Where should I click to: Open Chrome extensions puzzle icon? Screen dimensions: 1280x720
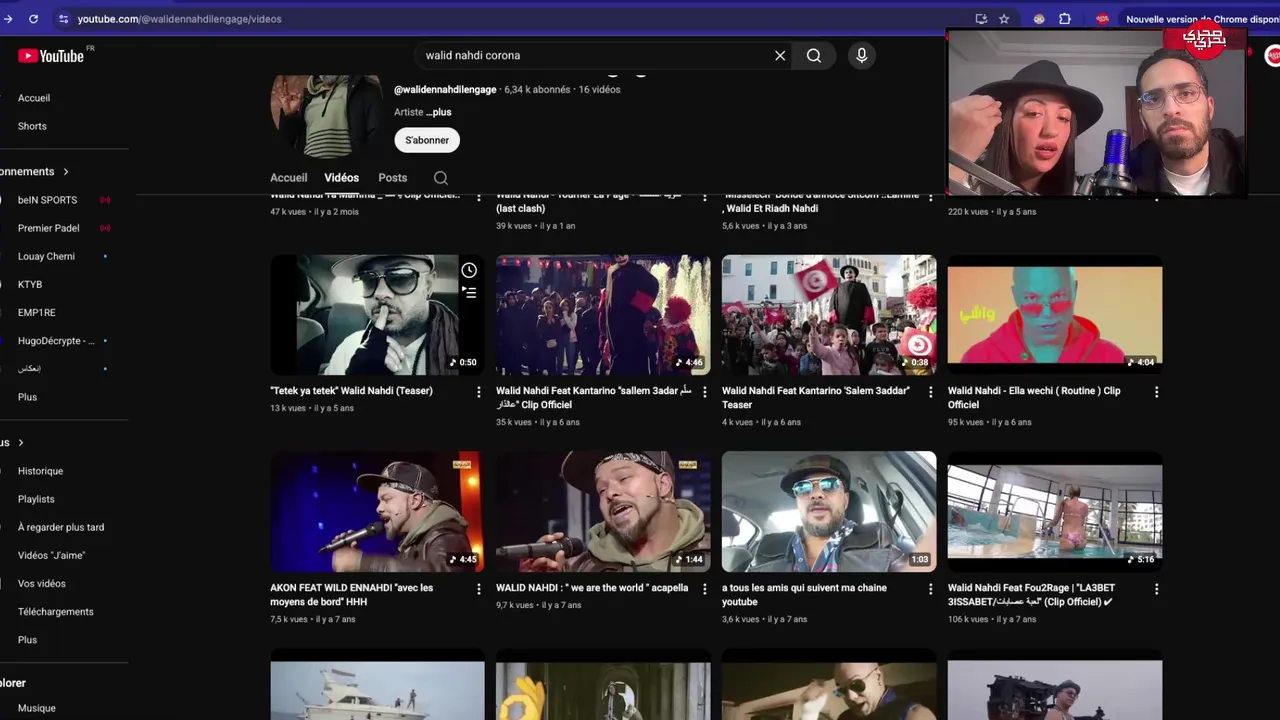click(x=1065, y=19)
